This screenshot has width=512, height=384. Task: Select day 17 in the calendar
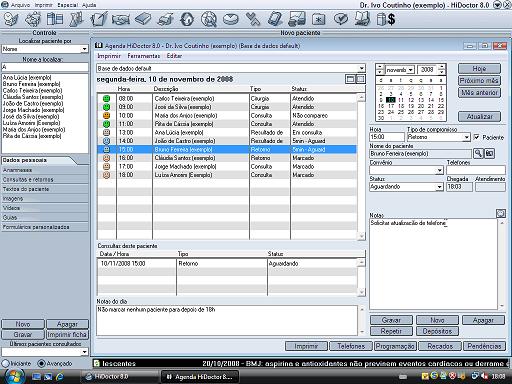[x=391, y=106]
